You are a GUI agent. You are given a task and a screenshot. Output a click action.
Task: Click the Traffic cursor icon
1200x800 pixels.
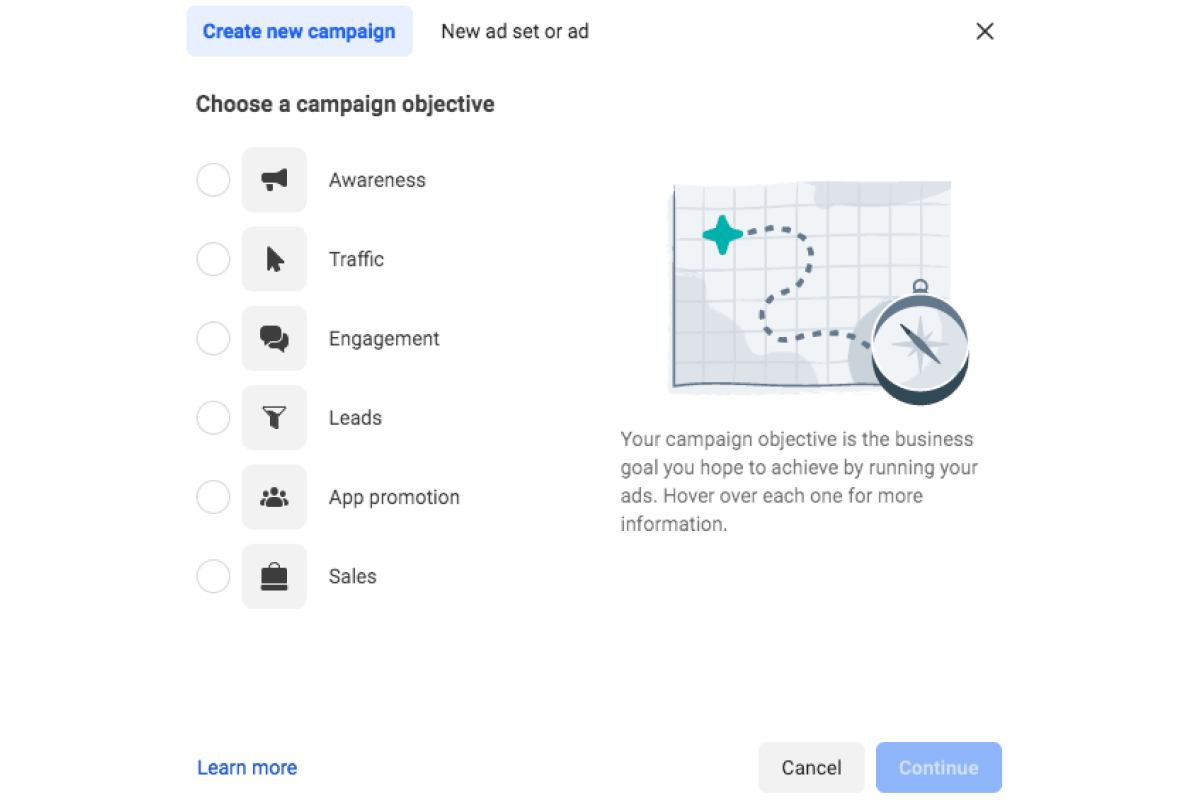click(274, 259)
